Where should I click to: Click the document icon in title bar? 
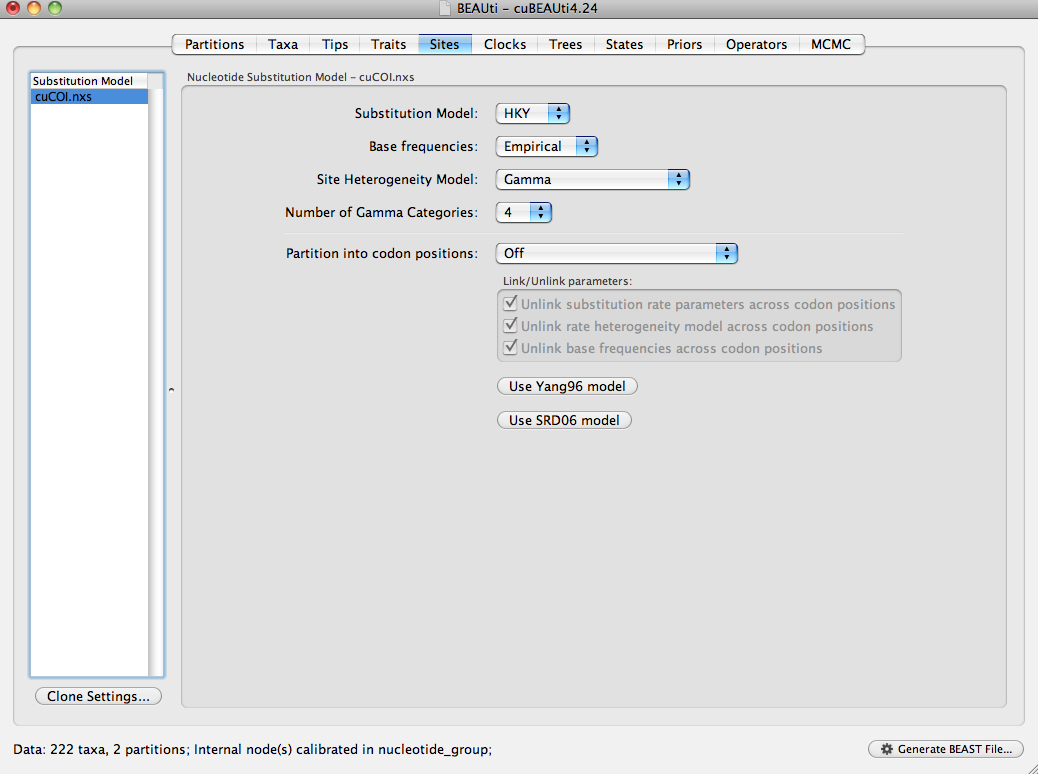pos(446,9)
